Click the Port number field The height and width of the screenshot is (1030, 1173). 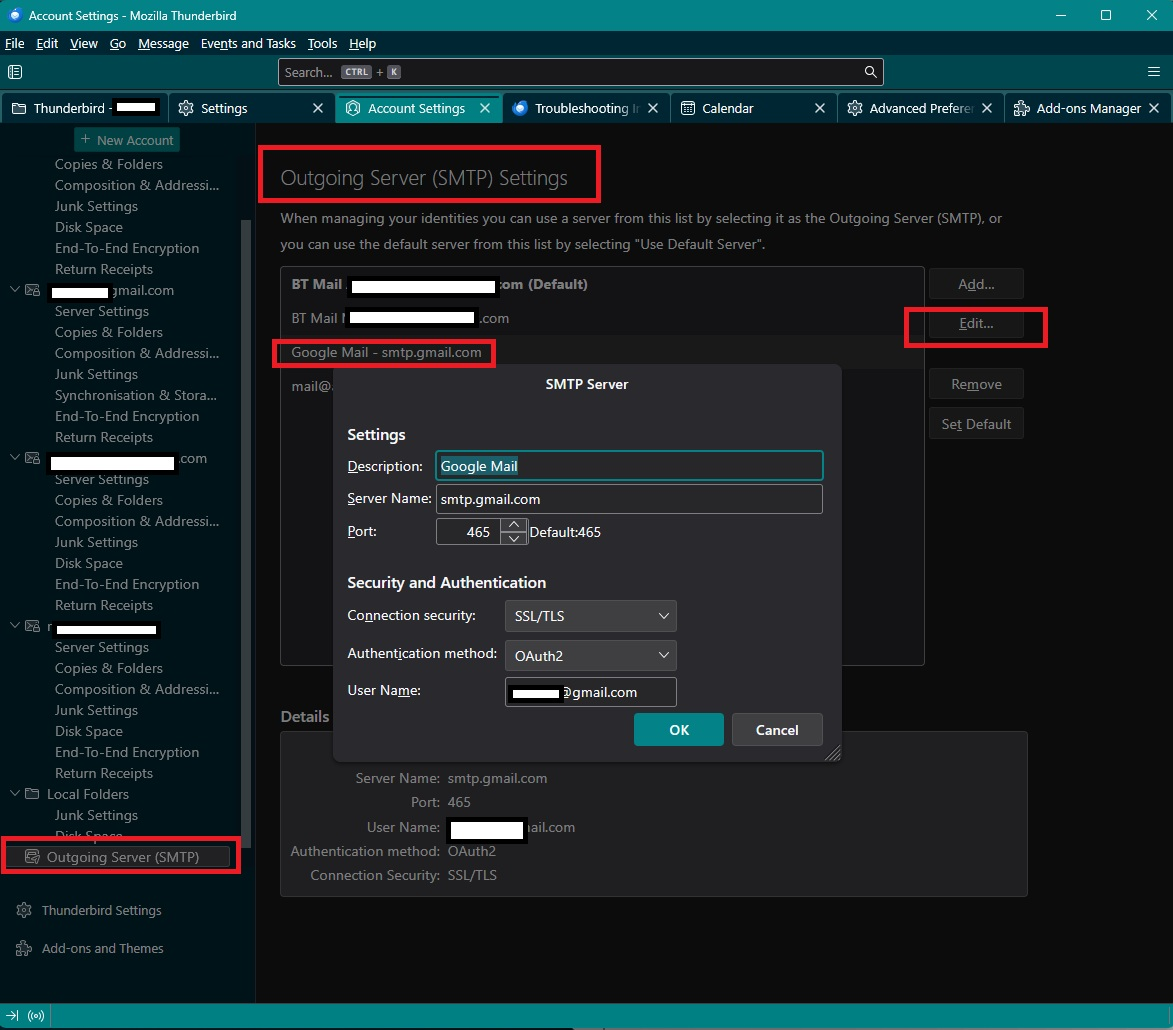pos(468,532)
